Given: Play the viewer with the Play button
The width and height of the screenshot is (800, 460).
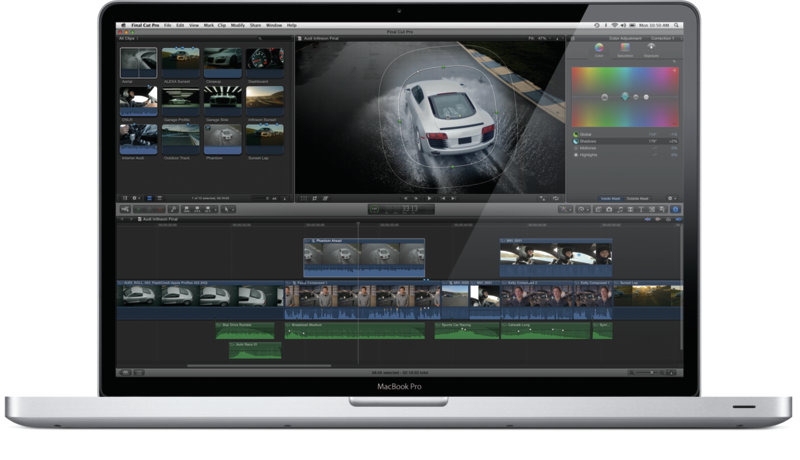Looking at the screenshot, I should point(429,198).
